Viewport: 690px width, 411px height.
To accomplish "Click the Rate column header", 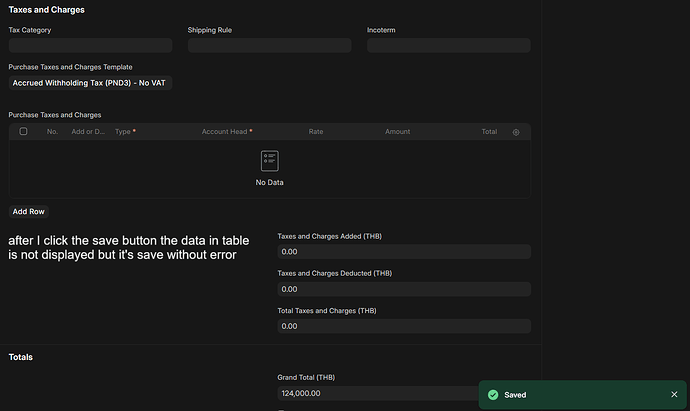I will [x=316, y=132].
